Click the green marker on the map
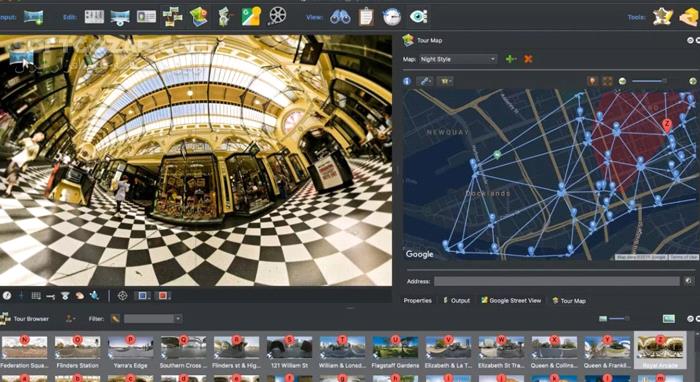This screenshot has width=700, height=382. tap(497, 155)
